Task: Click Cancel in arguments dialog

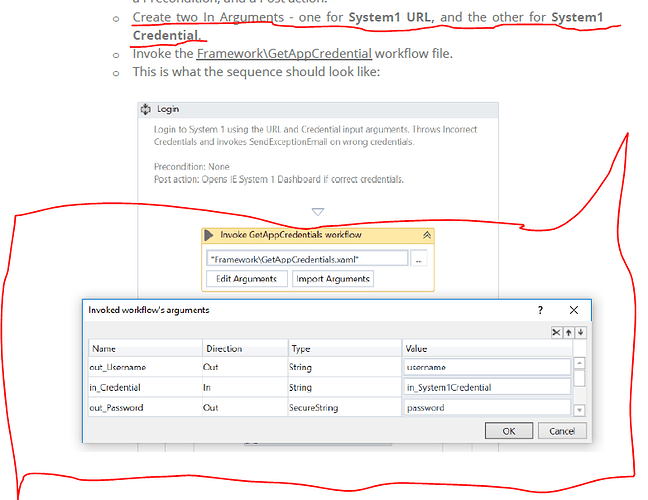Action: 562,431
